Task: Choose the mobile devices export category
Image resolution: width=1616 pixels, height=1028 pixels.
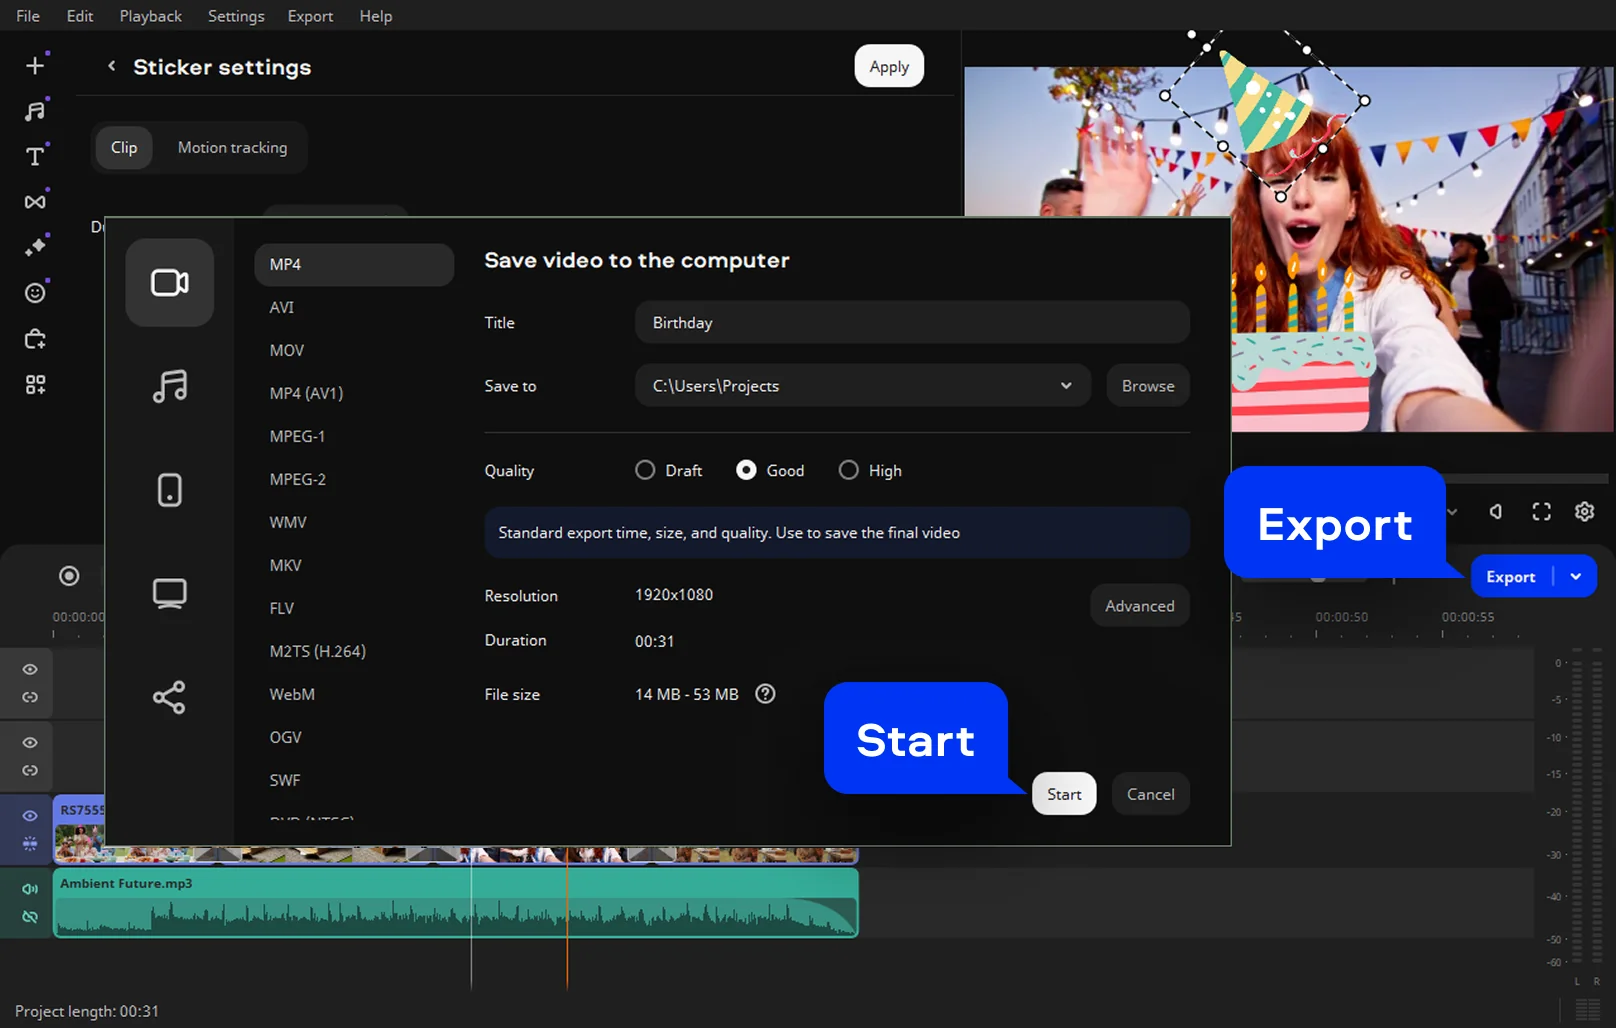Action: point(169,490)
